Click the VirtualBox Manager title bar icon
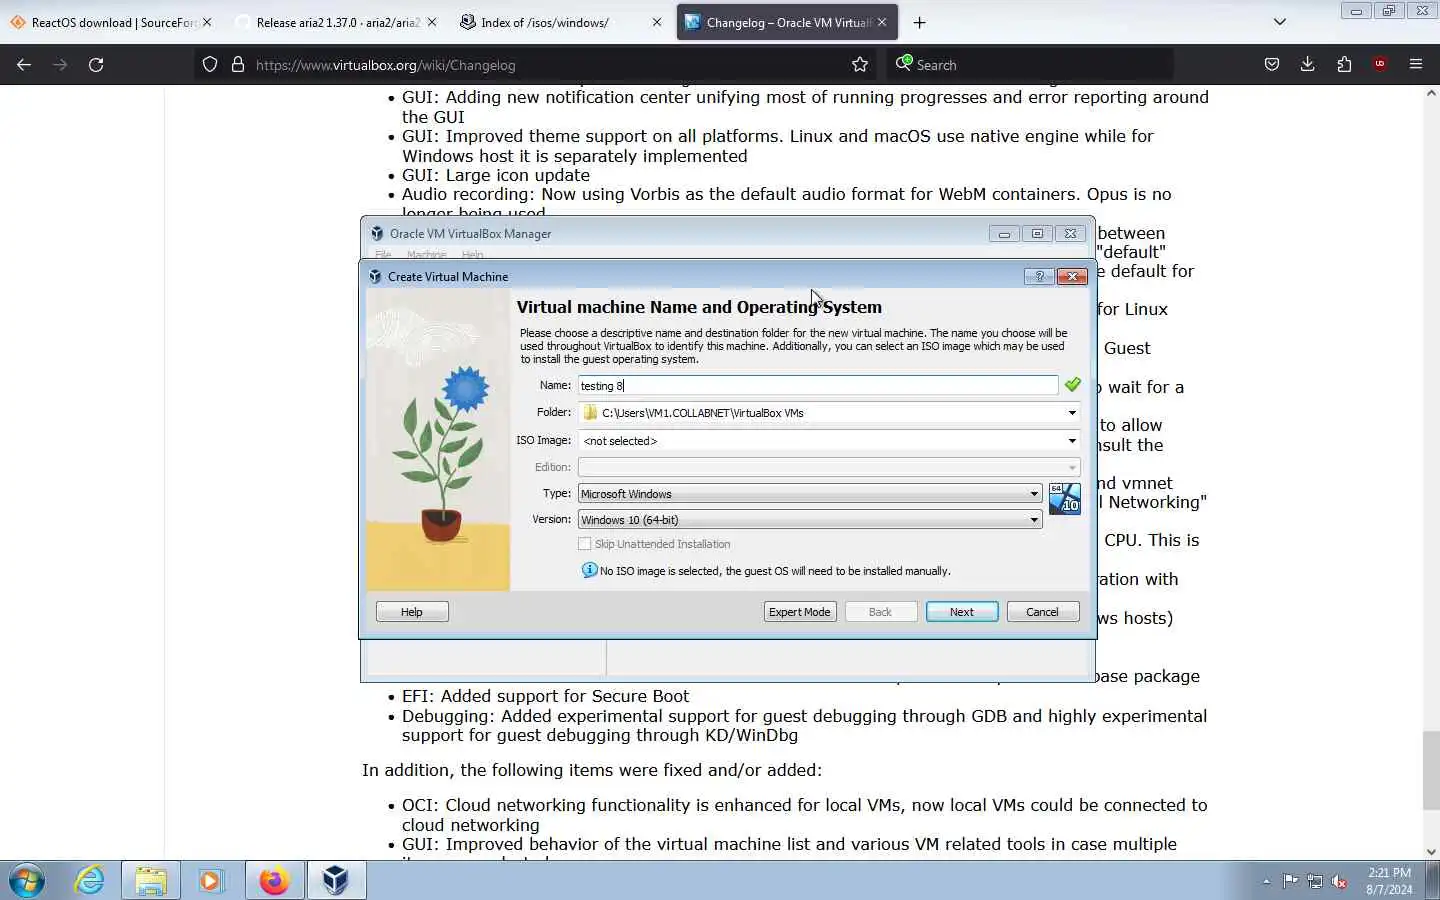Viewport: 1440px width, 900px height. click(377, 233)
